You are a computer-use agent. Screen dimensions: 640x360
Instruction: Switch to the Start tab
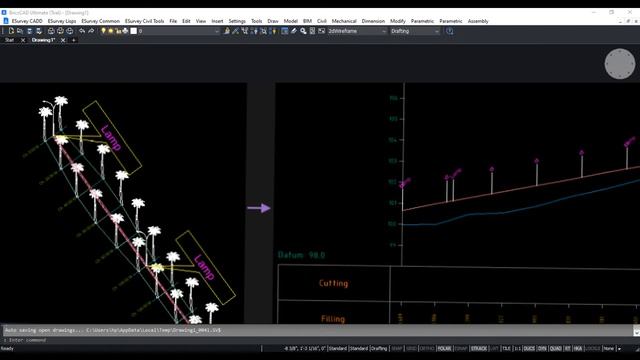point(9,40)
